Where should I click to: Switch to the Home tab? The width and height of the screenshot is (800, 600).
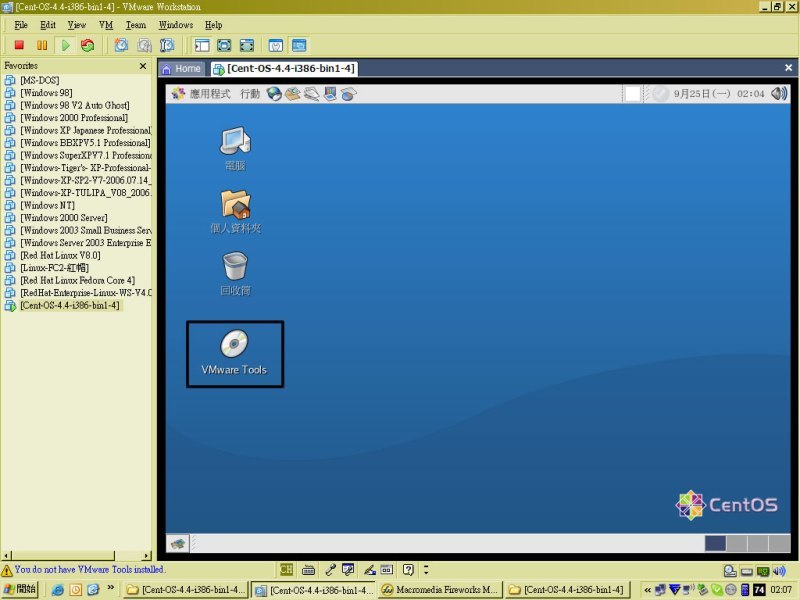coord(182,69)
